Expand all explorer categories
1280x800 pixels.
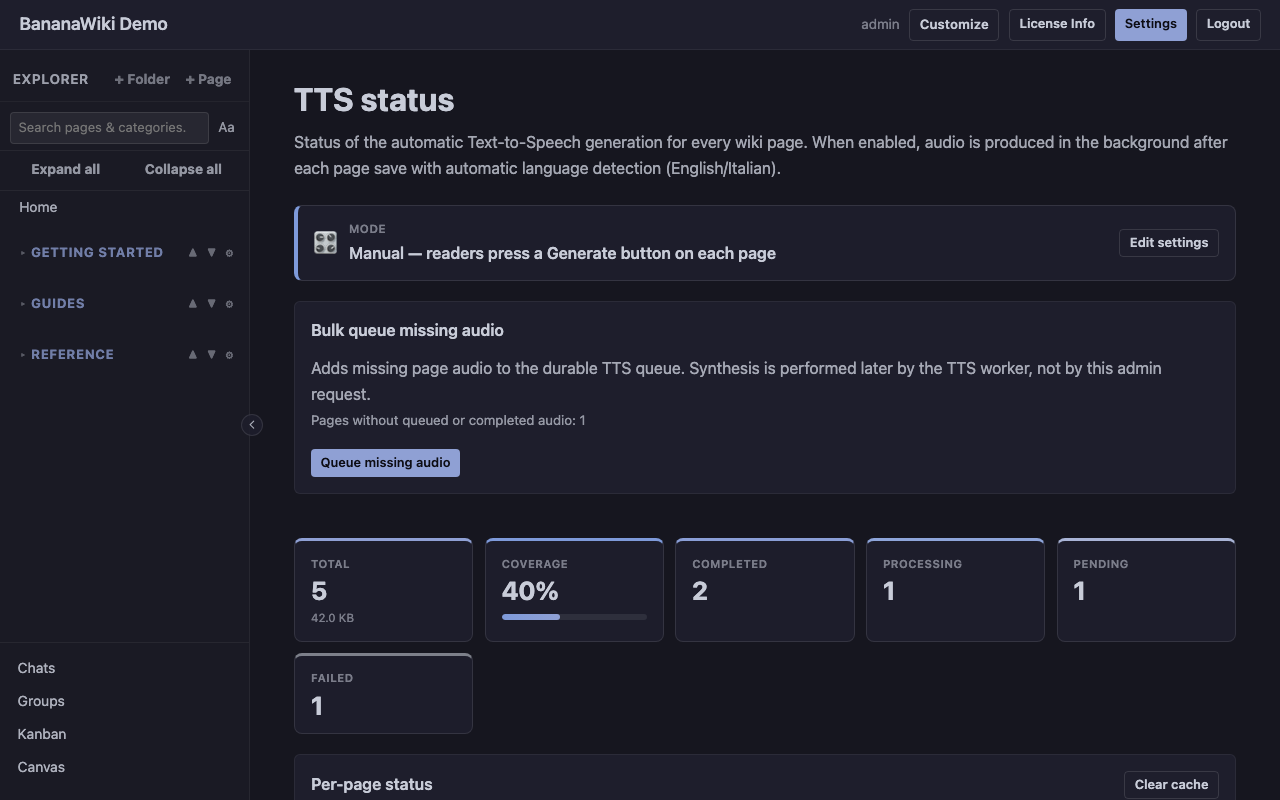point(65,169)
